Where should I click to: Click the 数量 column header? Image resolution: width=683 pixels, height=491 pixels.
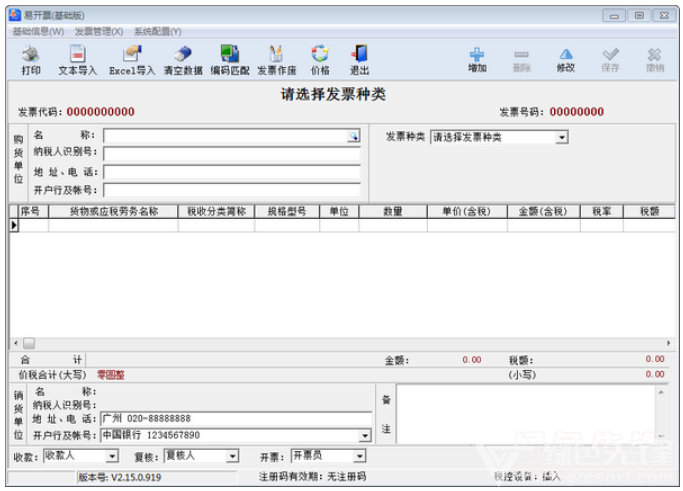393,211
